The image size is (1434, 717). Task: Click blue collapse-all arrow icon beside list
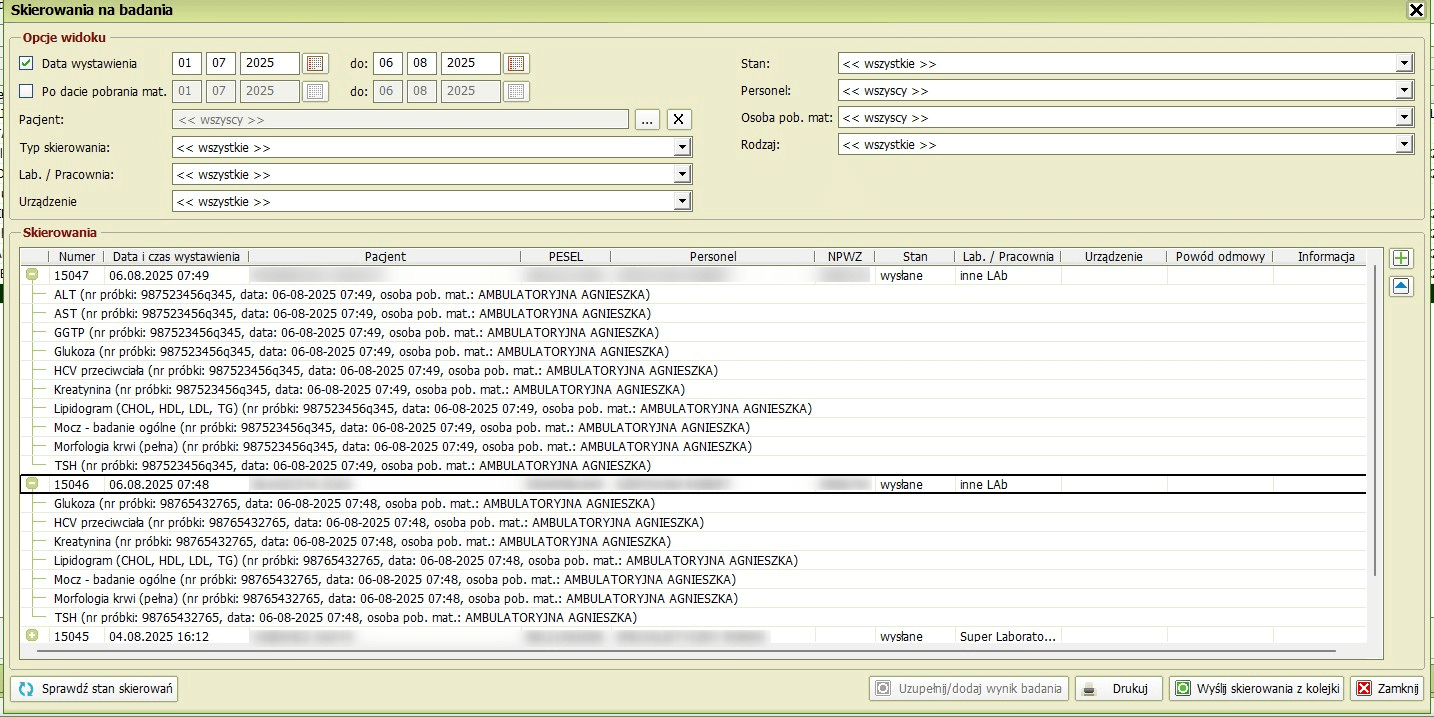[x=1401, y=287]
